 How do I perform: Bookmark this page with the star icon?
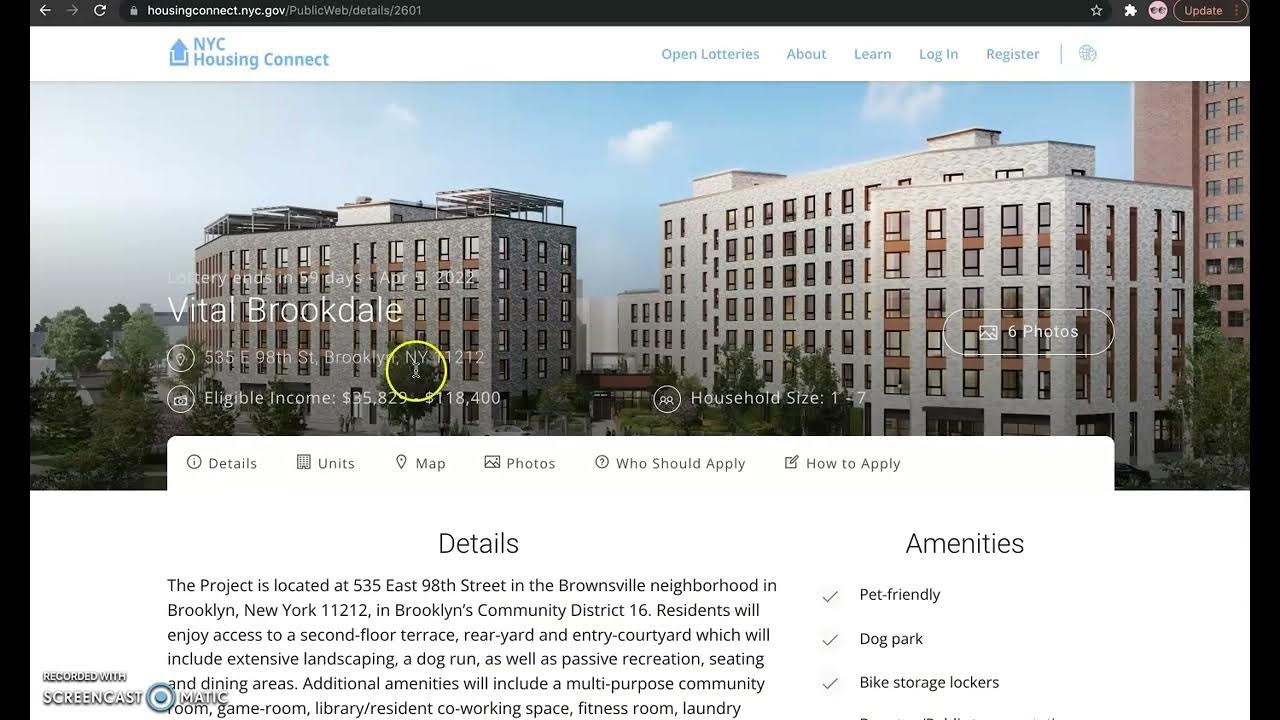[x=1097, y=10]
